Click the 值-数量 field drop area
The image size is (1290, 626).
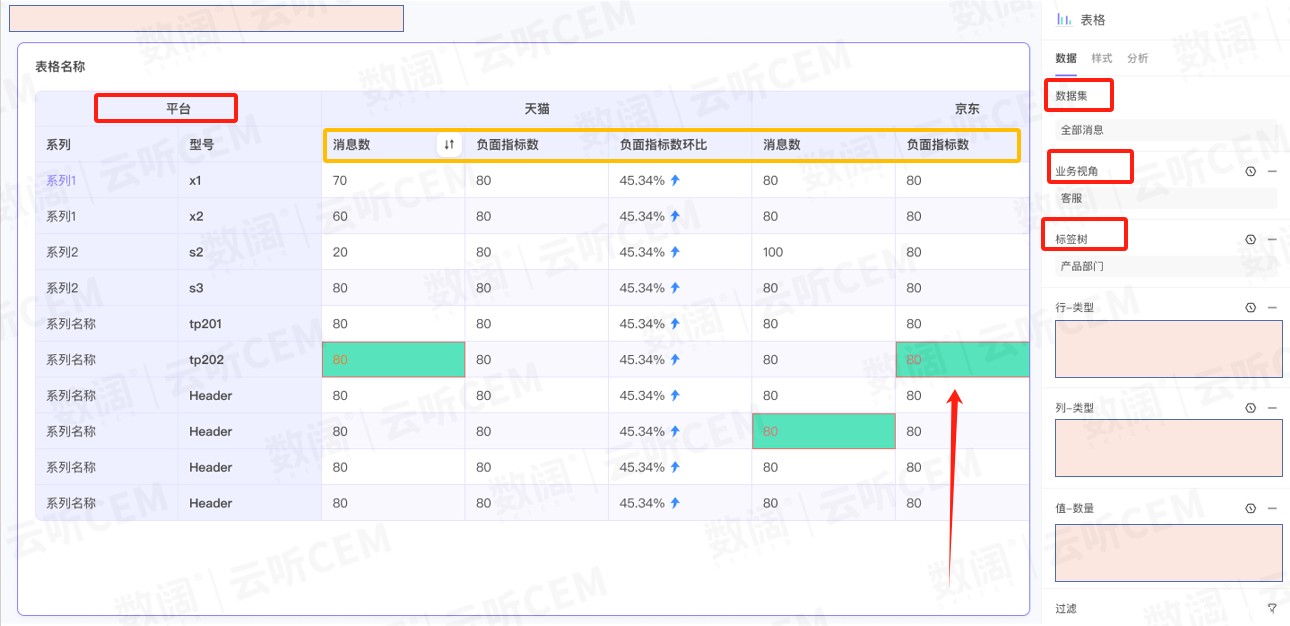tap(1168, 553)
